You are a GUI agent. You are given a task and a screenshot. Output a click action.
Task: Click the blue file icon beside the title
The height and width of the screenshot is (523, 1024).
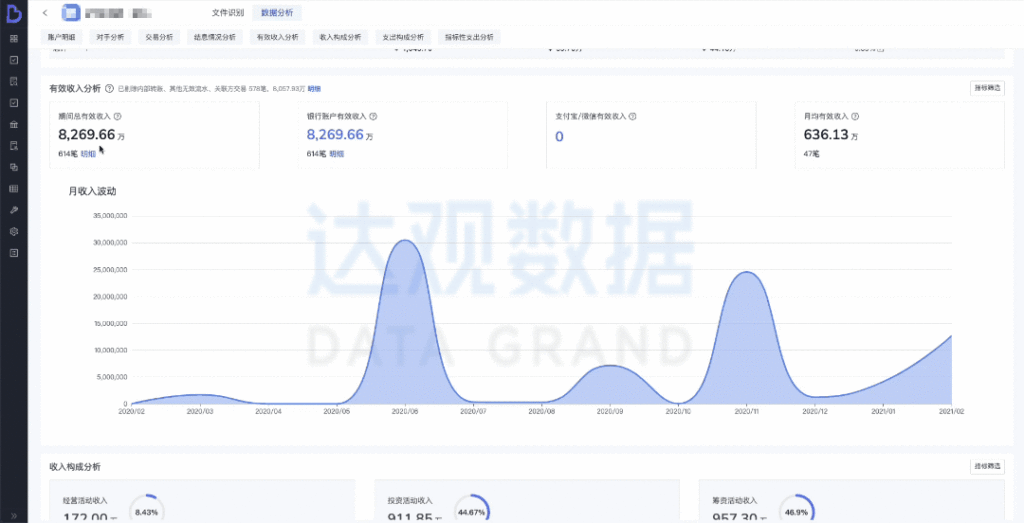click(71, 12)
